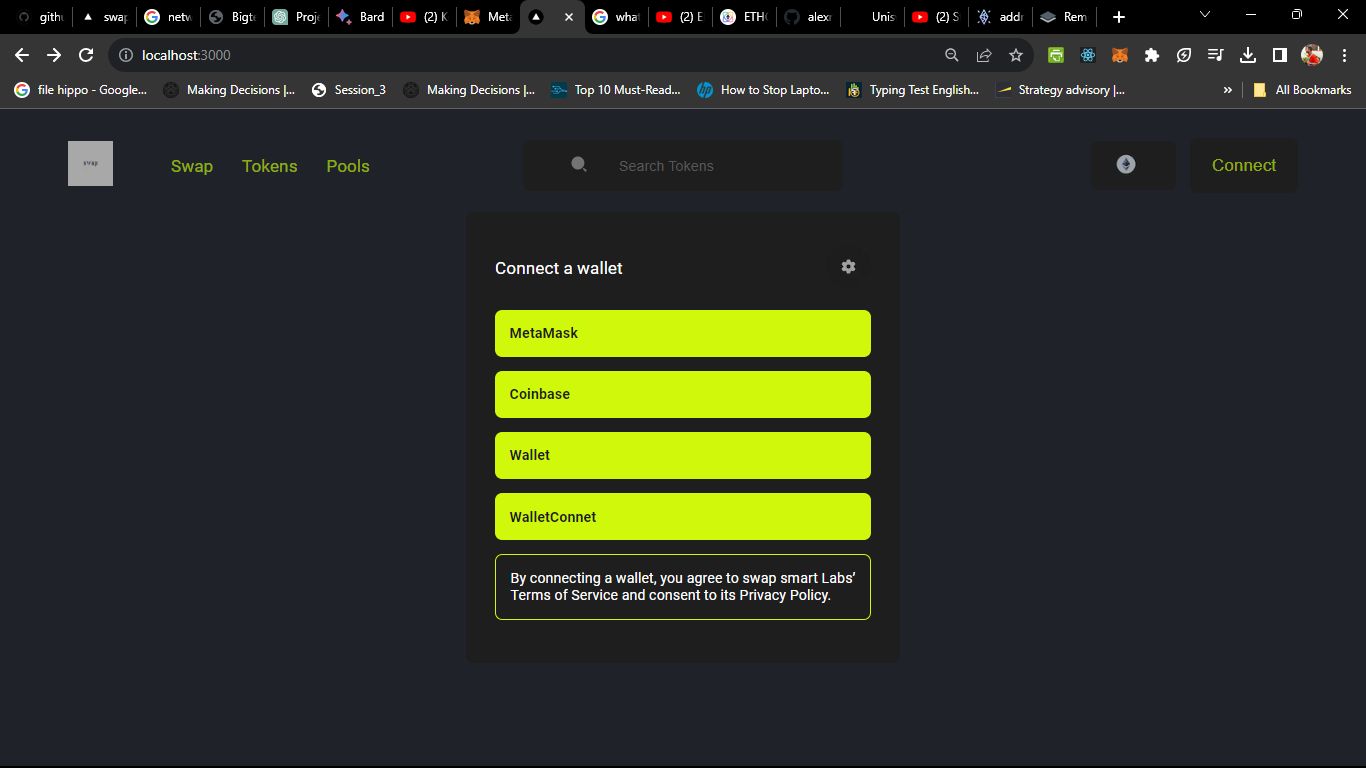The height and width of the screenshot is (768, 1366).
Task: Open the Swap page in the navbar
Action: (192, 166)
